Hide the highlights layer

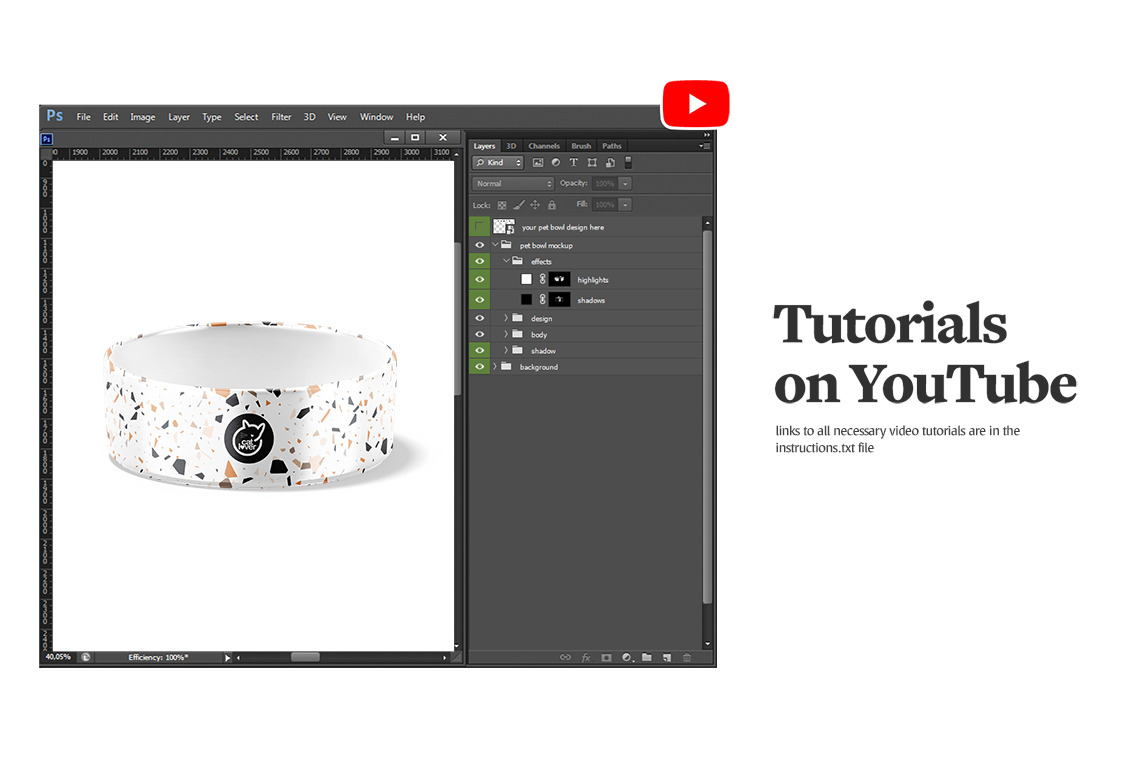[x=480, y=280]
